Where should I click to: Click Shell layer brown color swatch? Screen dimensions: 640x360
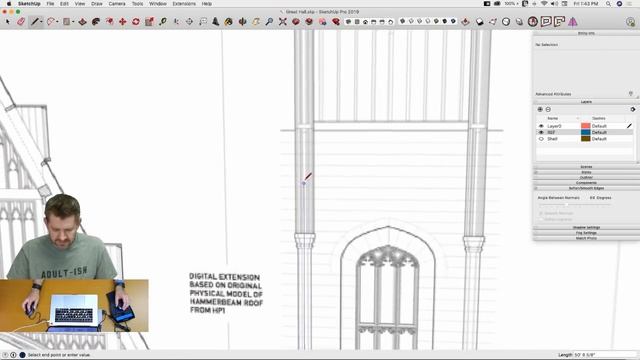click(x=586, y=139)
